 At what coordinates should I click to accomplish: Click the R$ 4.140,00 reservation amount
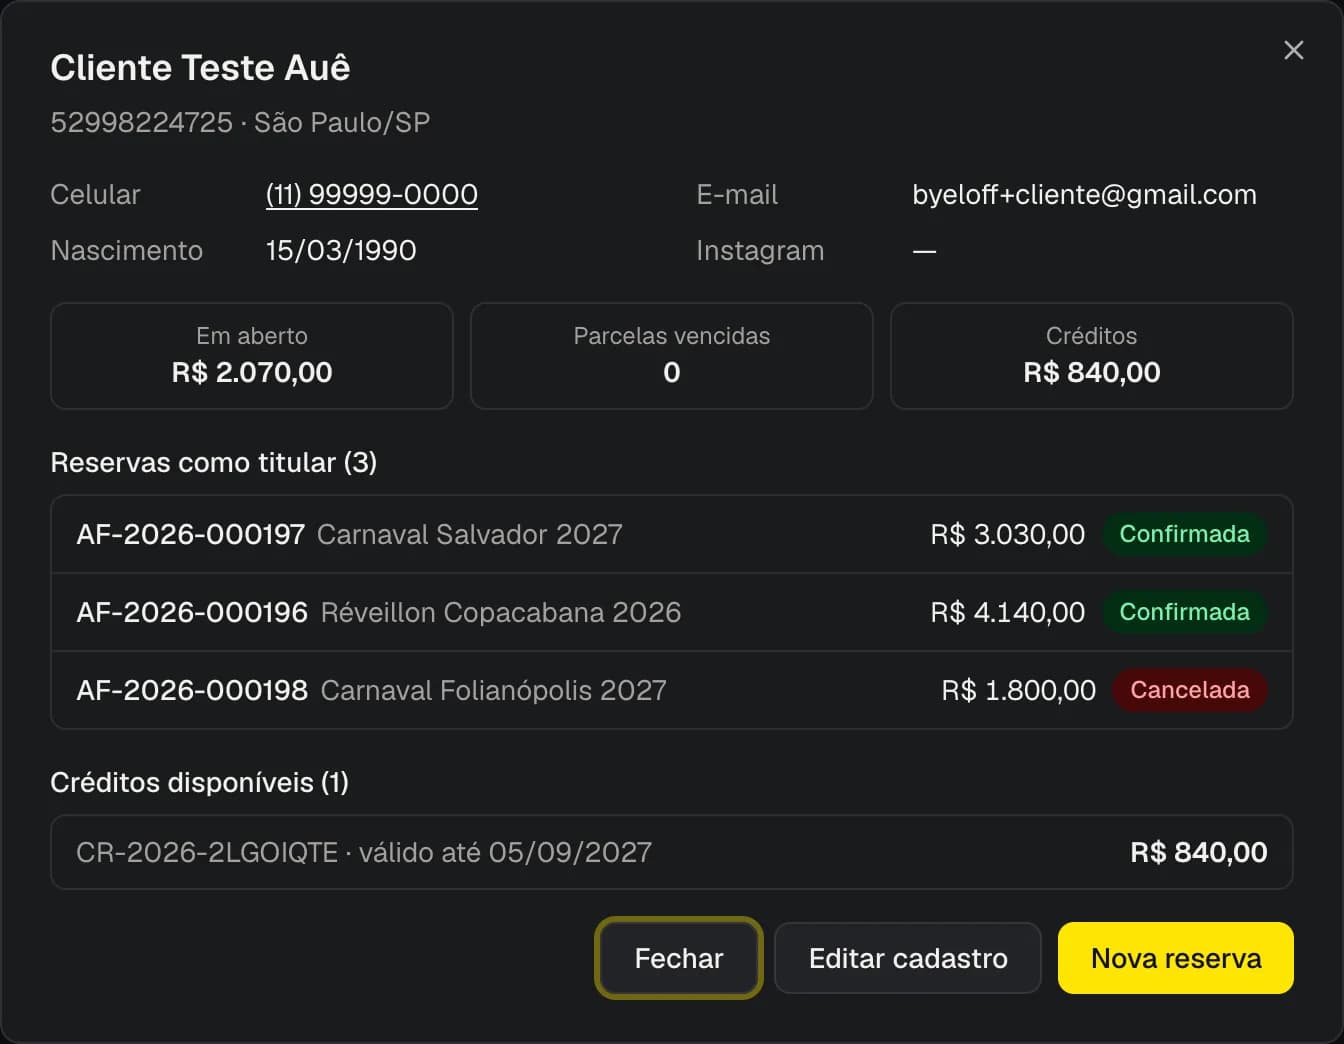[x=1007, y=612]
